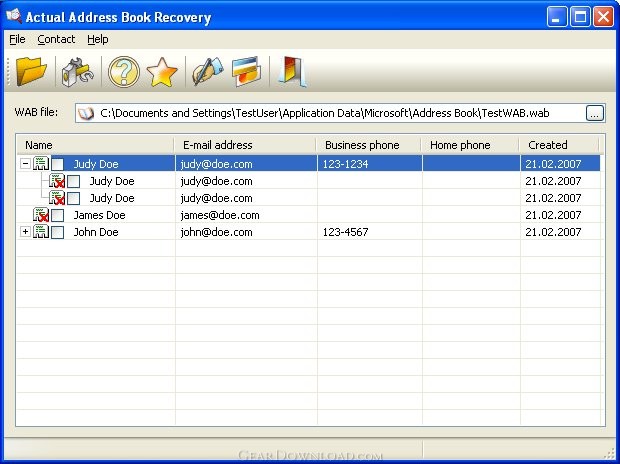Sort by the Name column header
Viewport: 620px width, 464px height.
point(95,145)
